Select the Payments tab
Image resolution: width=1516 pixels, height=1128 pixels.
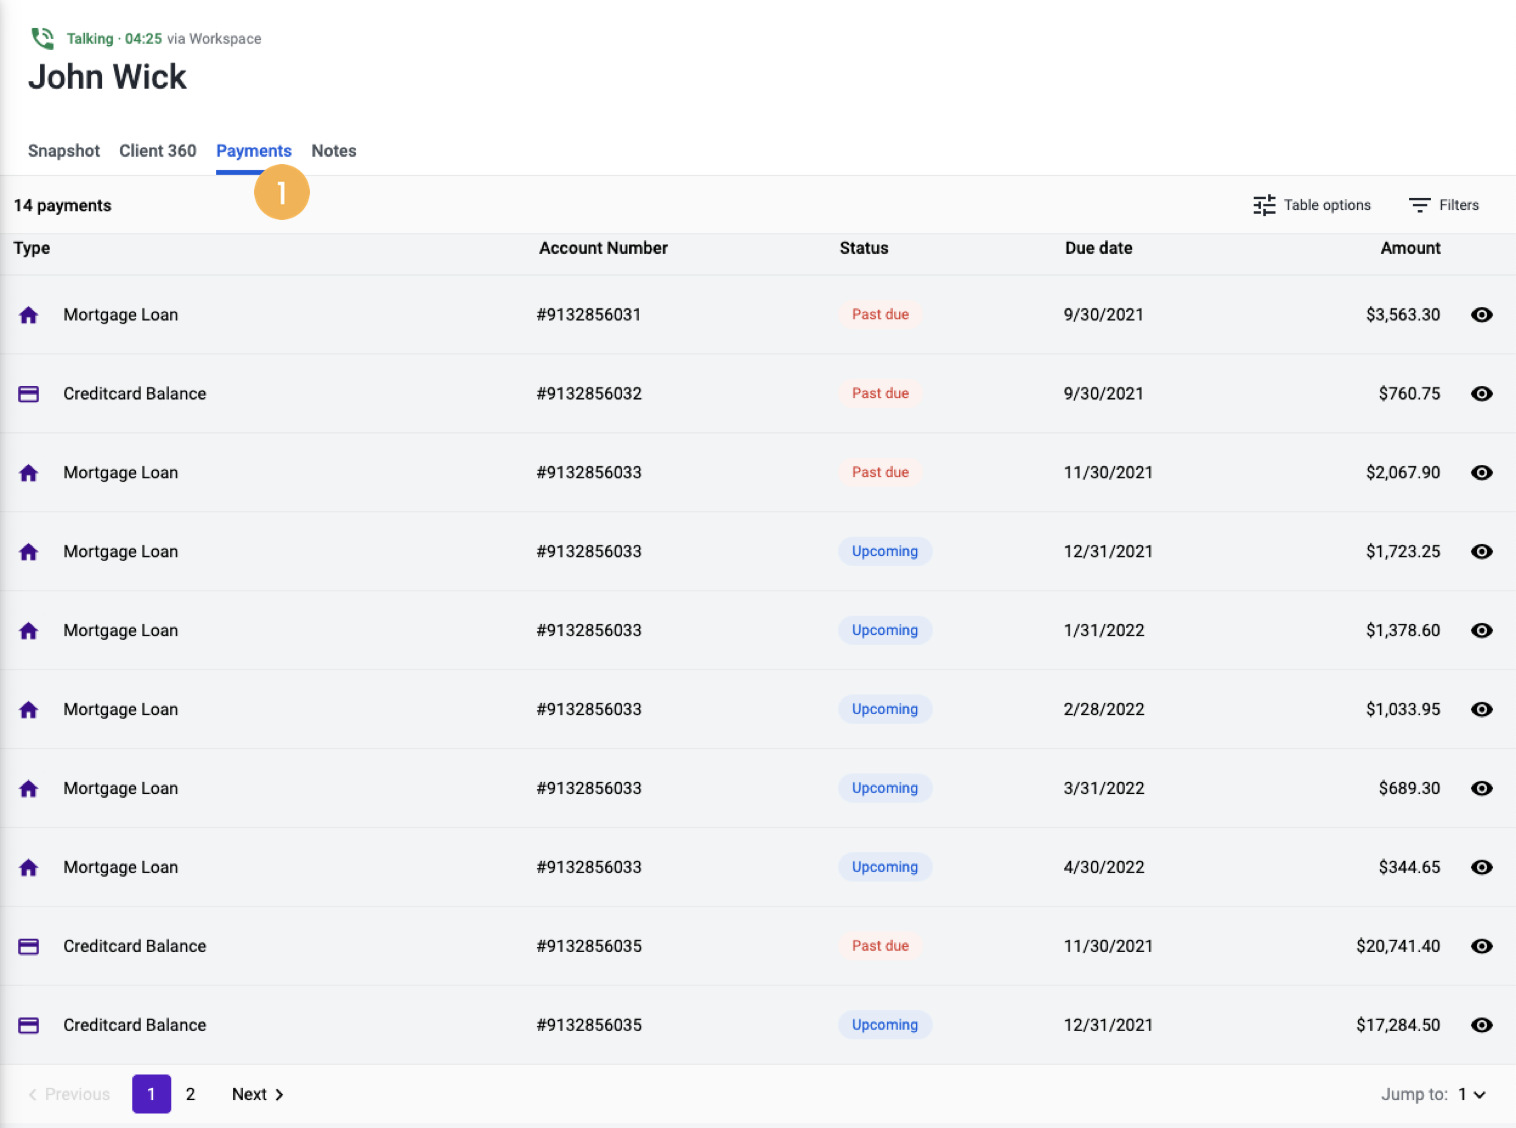[254, 151]
